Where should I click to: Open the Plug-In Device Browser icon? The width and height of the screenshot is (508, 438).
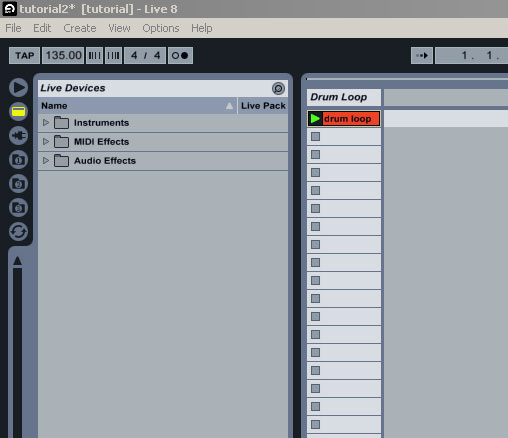(19, 135)
